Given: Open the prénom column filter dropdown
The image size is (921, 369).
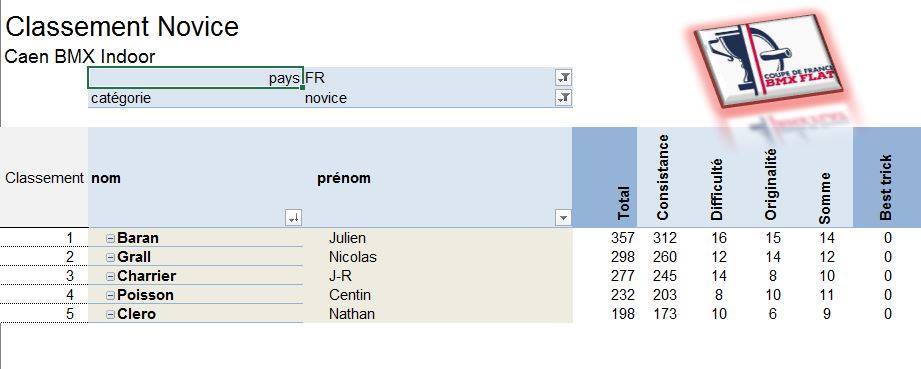Looking at the screenshot, I should (x=563, y=218).
